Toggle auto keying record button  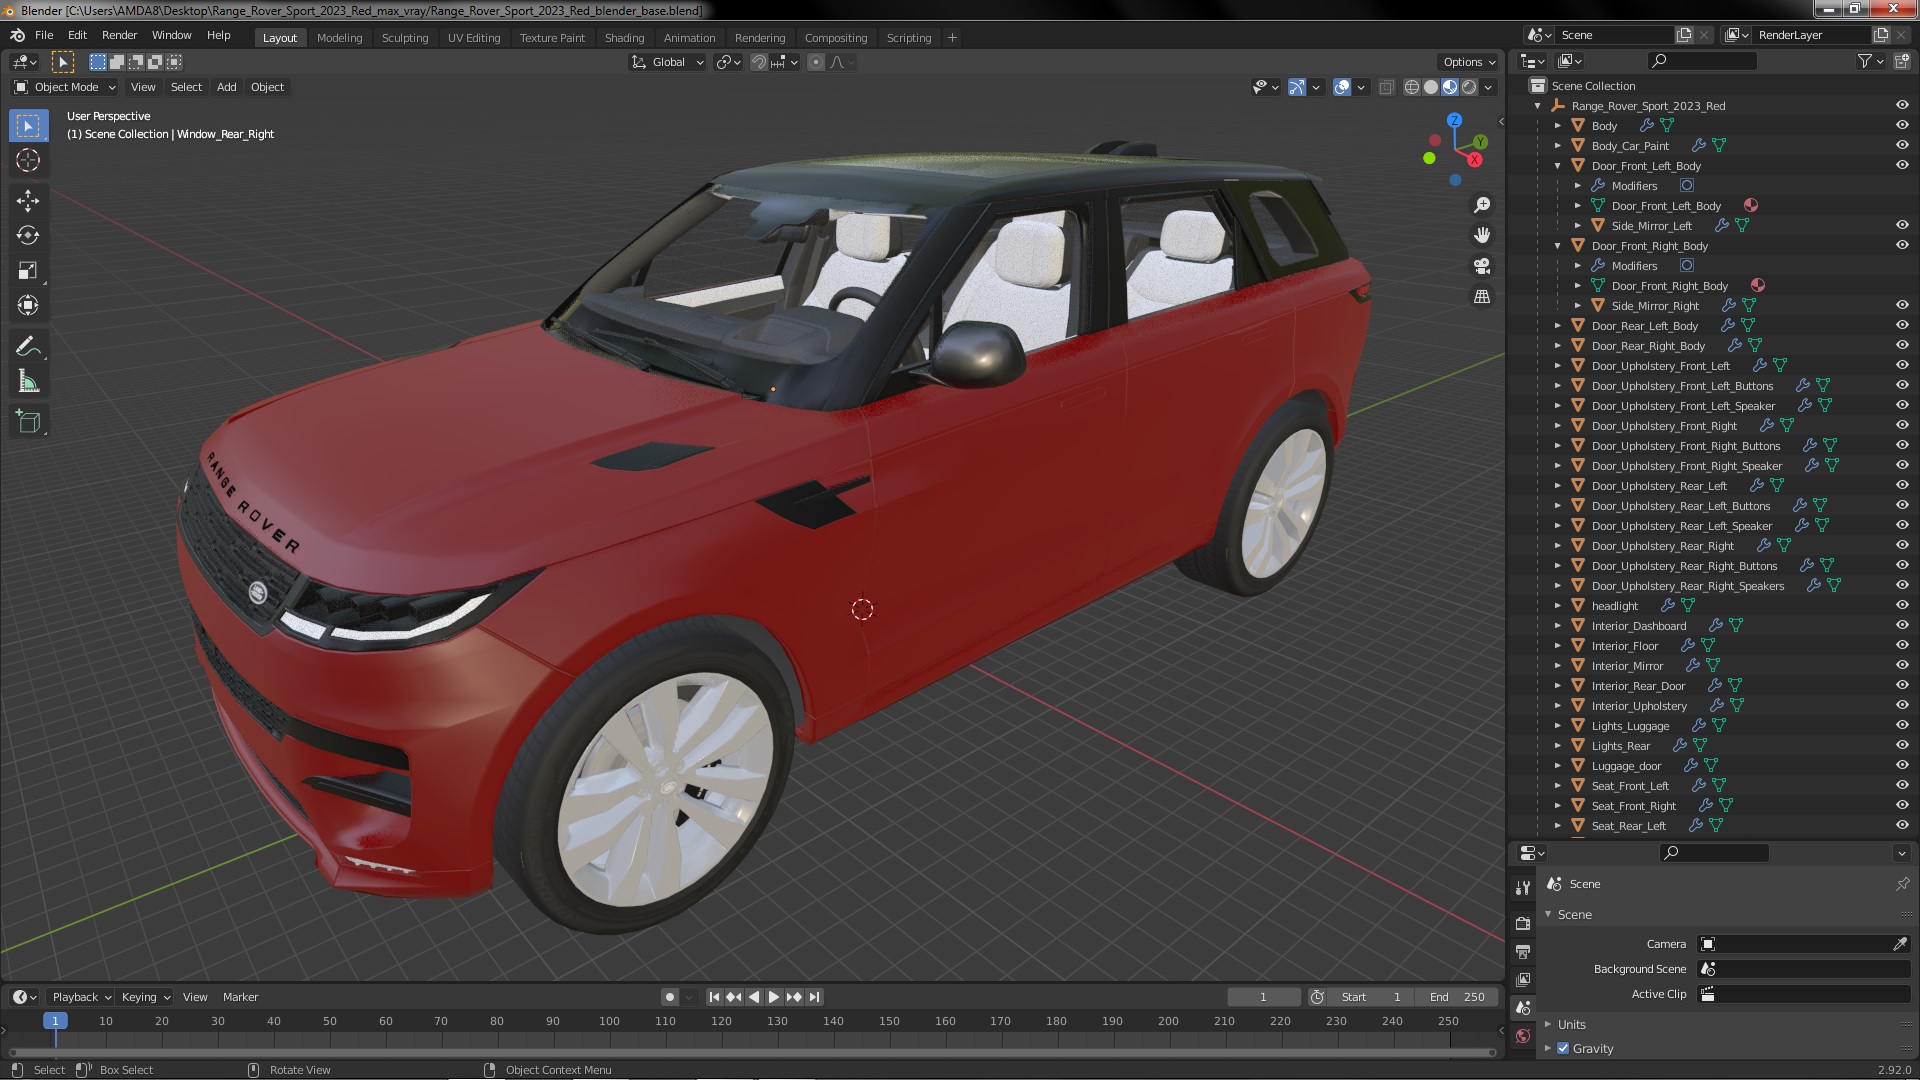click(x=669, y=997)
